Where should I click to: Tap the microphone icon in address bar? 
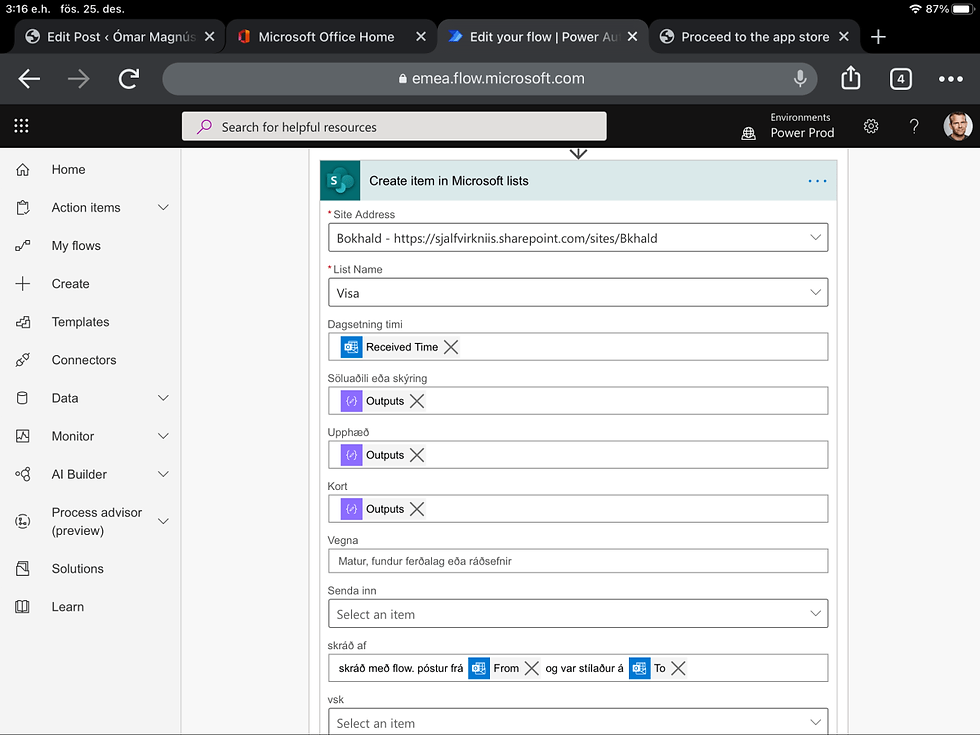pyautogui.click(x=799, y=79)
